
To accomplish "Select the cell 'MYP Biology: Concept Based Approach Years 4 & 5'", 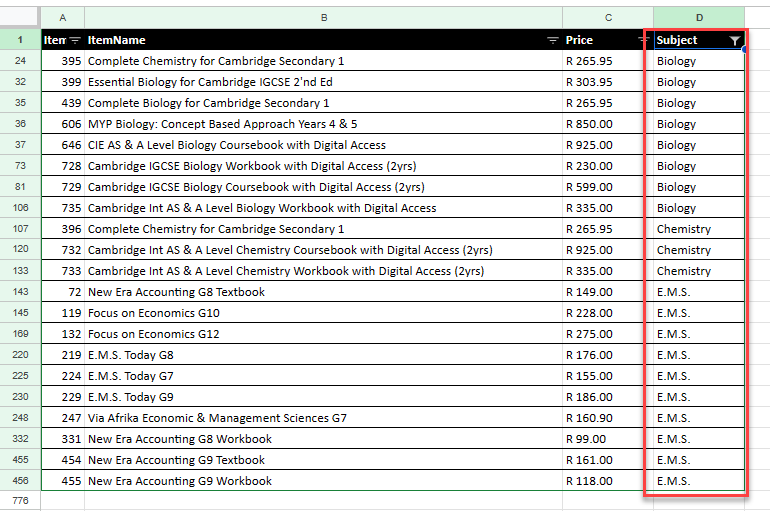I will pyautogui.click(x=222, y=124).
